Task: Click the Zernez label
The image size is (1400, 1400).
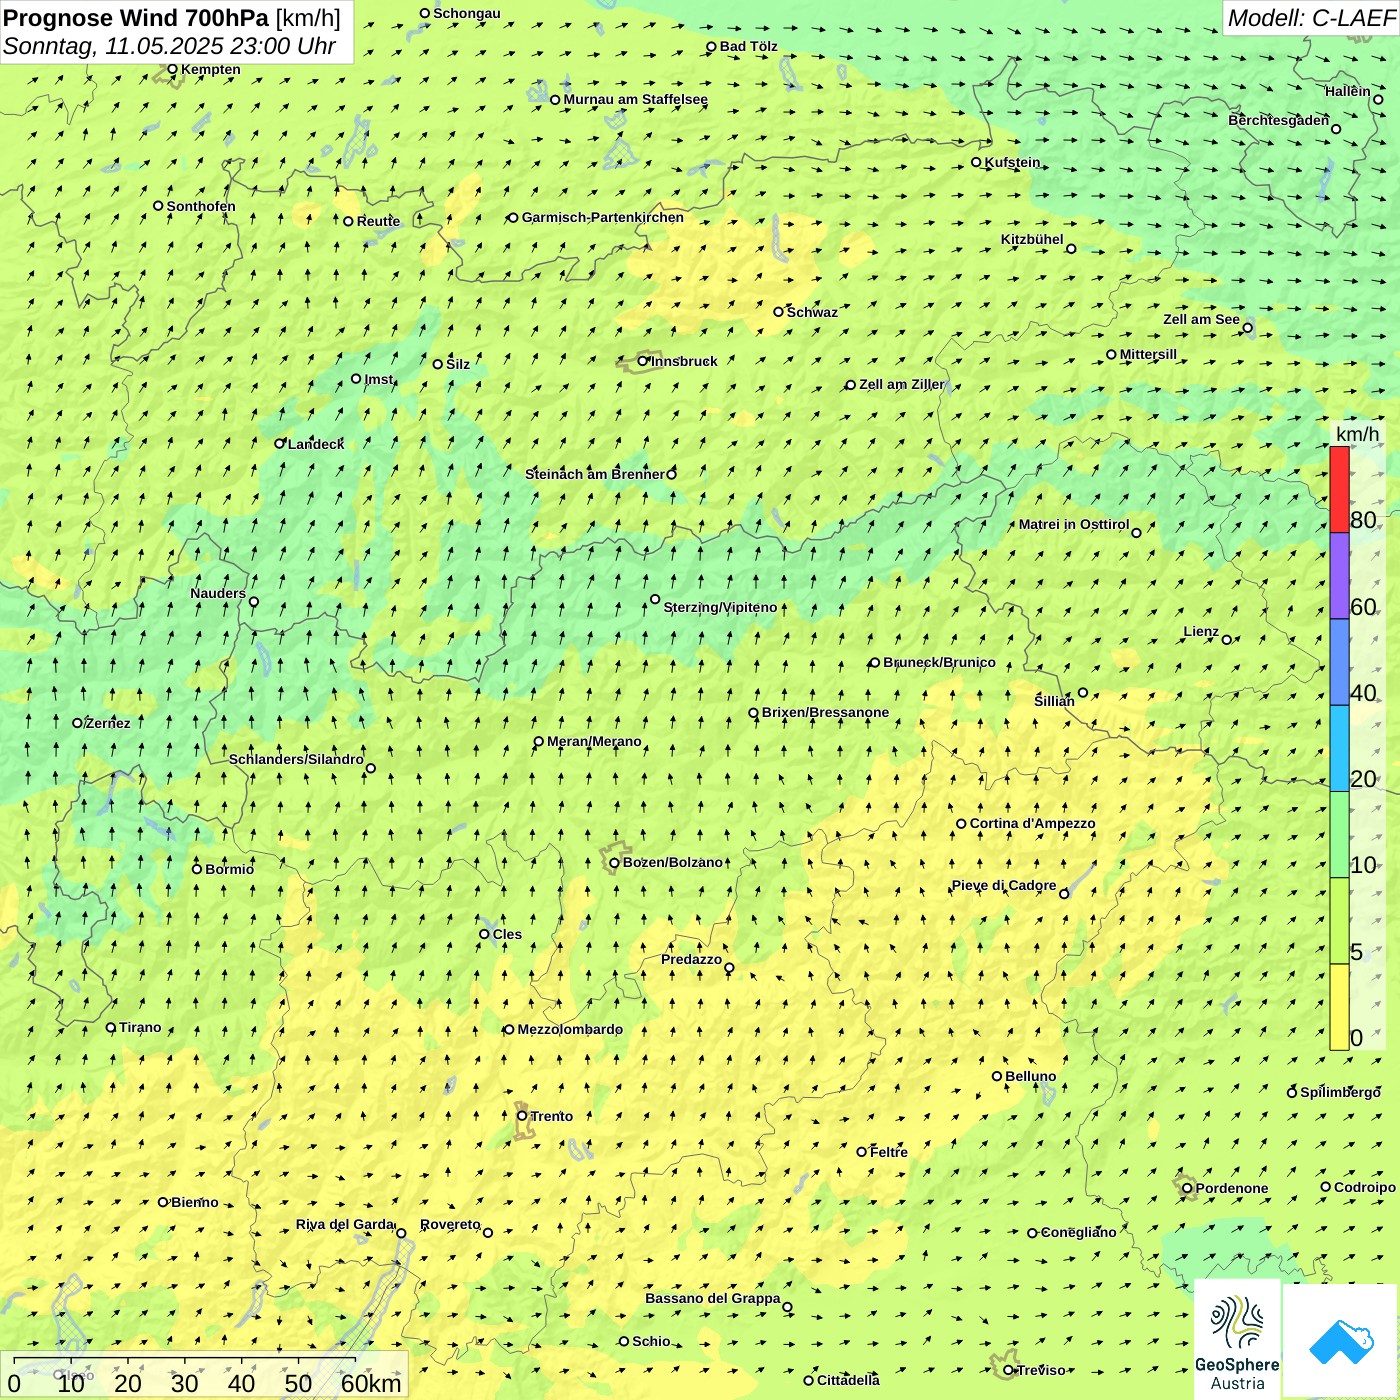Action: (x=108, y=723)
